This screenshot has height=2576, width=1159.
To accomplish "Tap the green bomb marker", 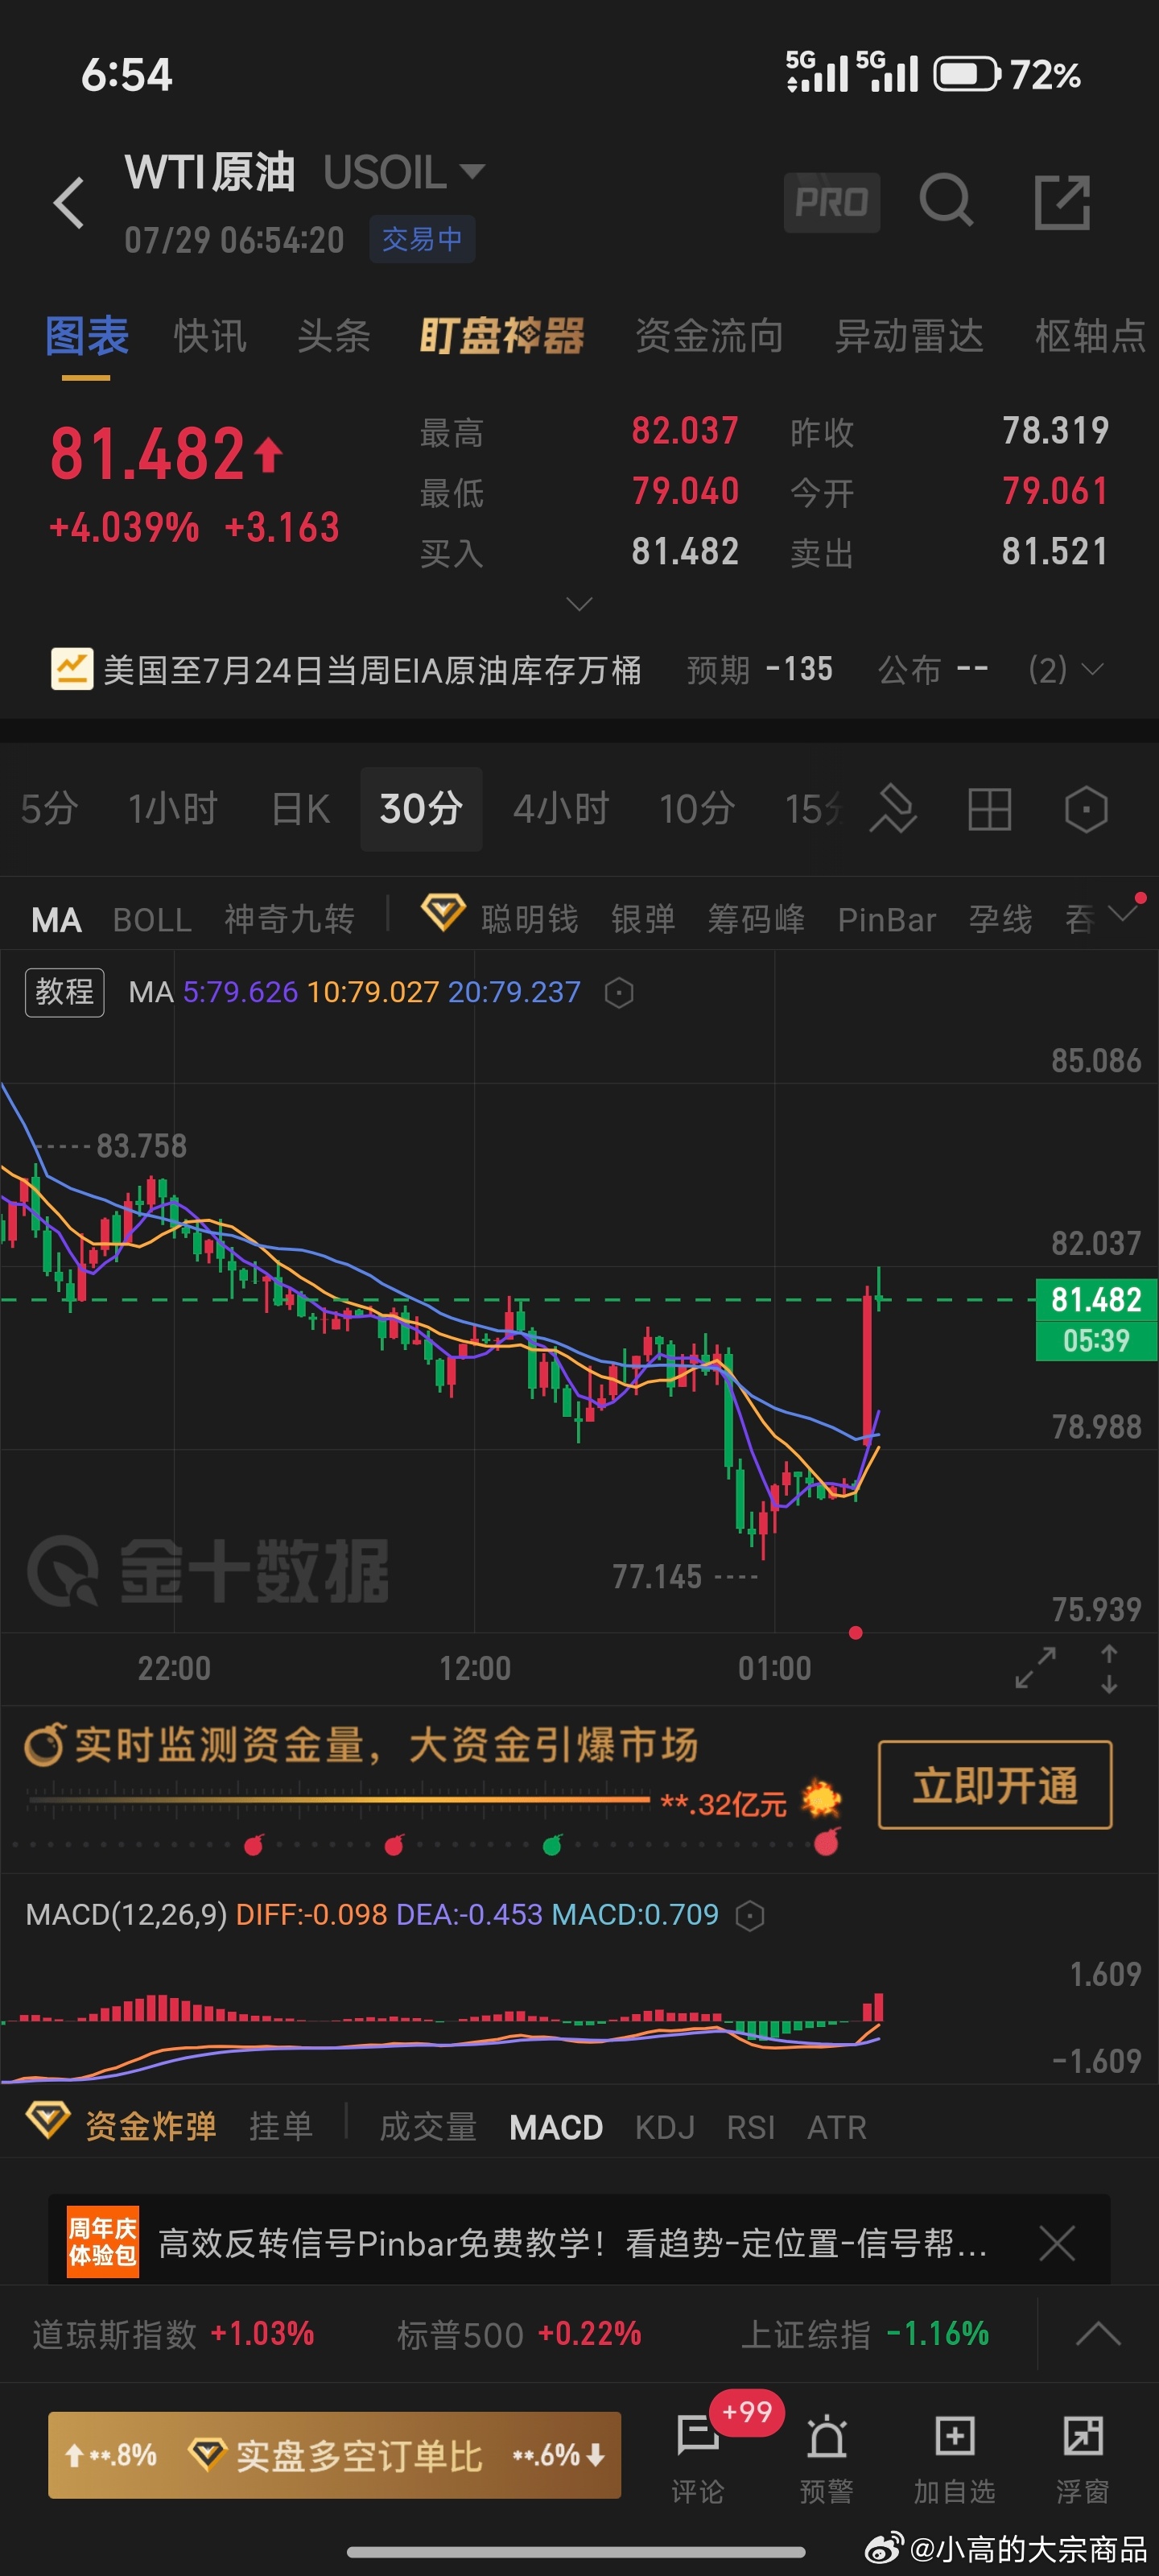I will [x=552, y=1844].
